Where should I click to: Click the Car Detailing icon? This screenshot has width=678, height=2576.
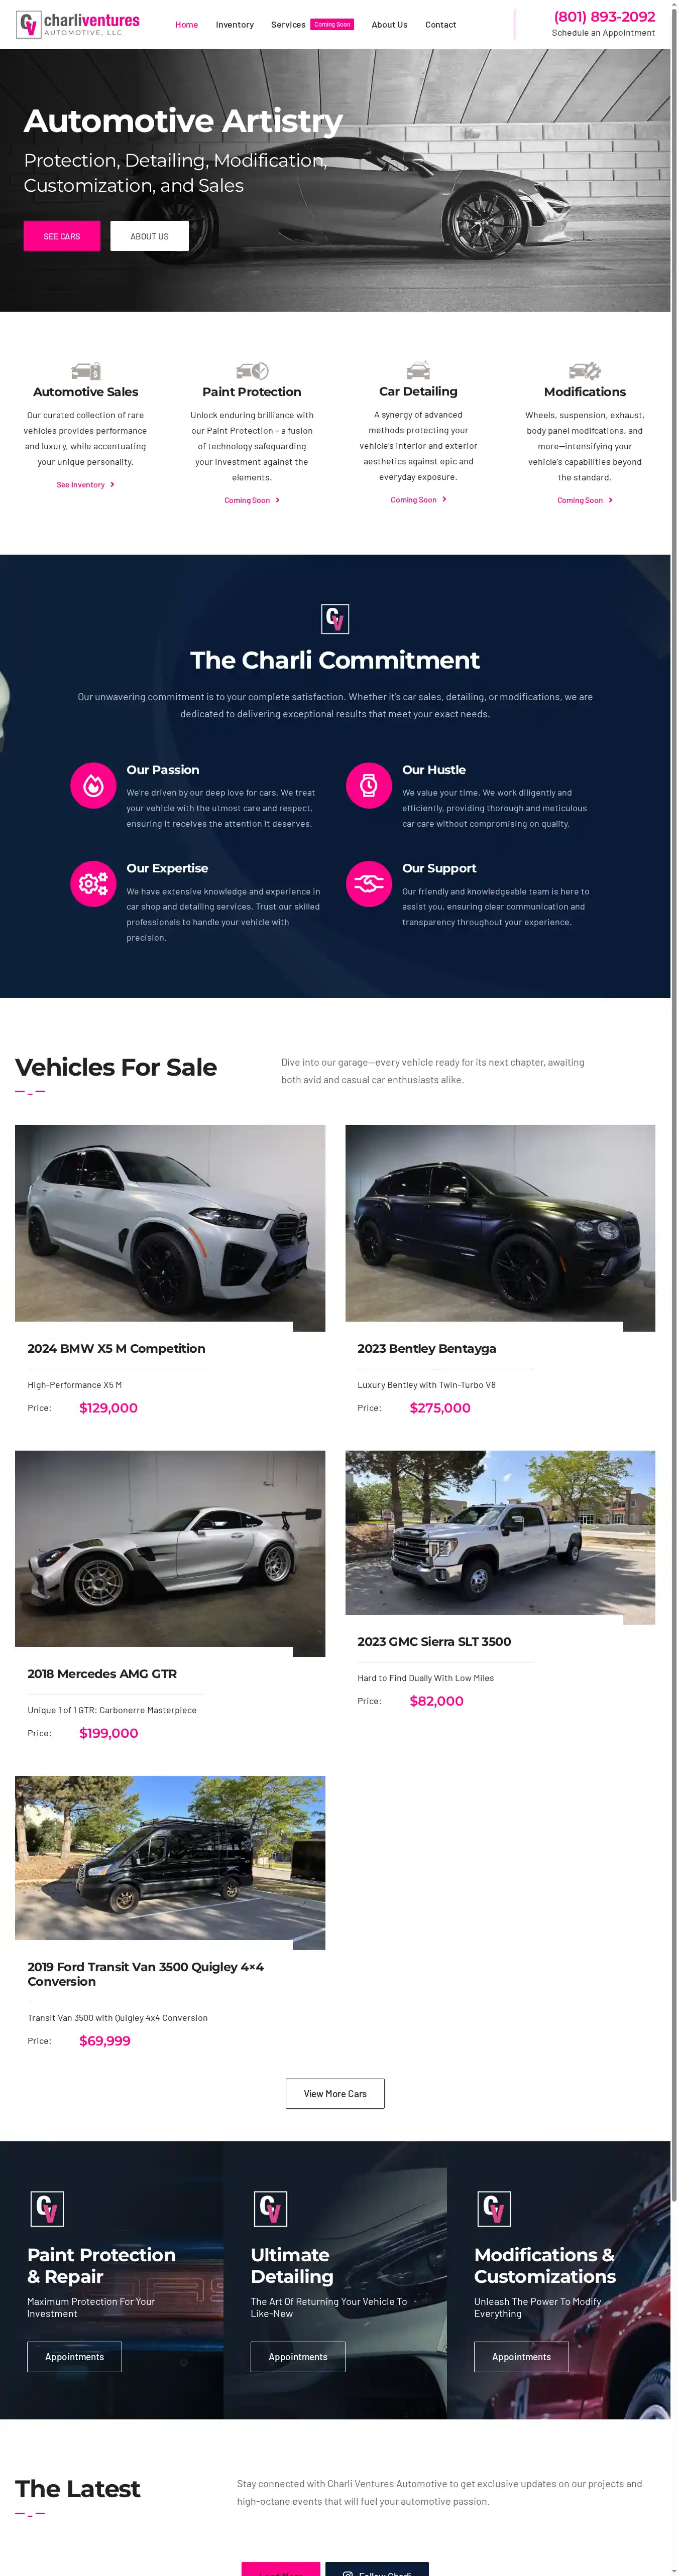click(418, 370)
